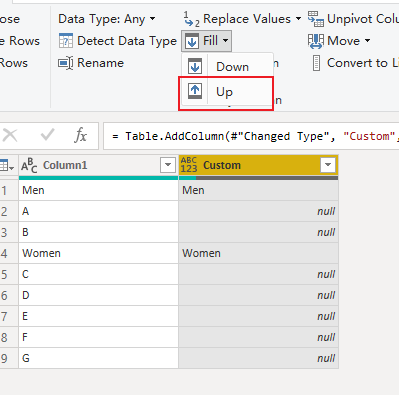Open the Replace Values dropdown arrow
This screenshot has height=395, width=399.
point(298,19)
